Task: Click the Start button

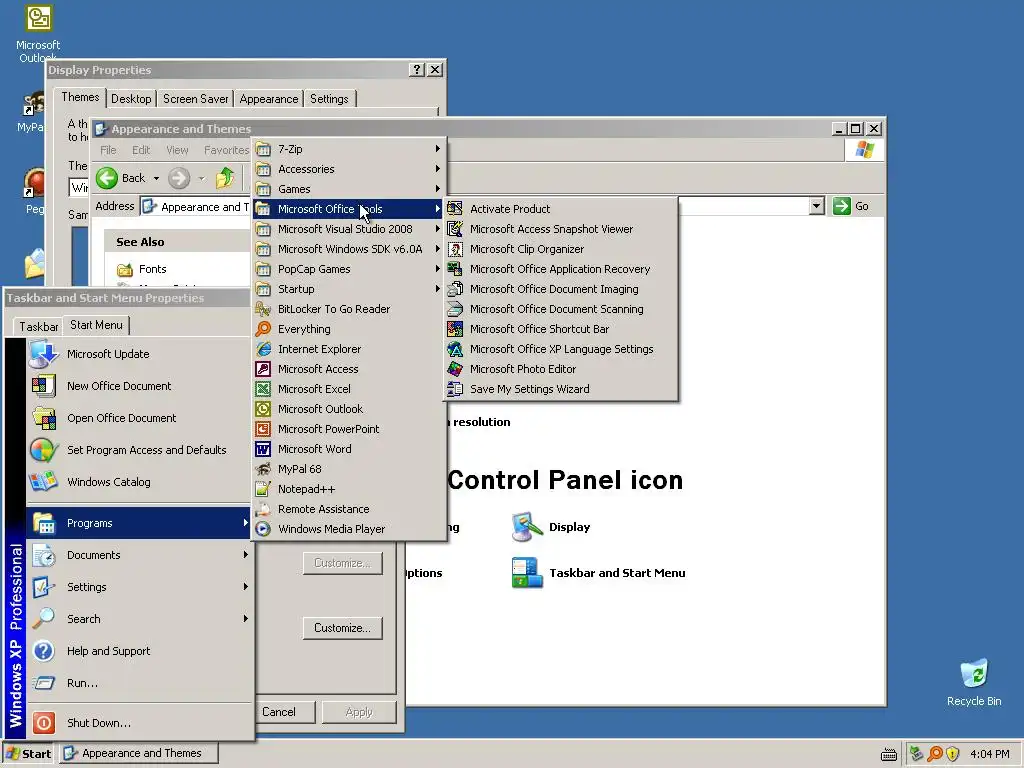Action: (29, 754)
